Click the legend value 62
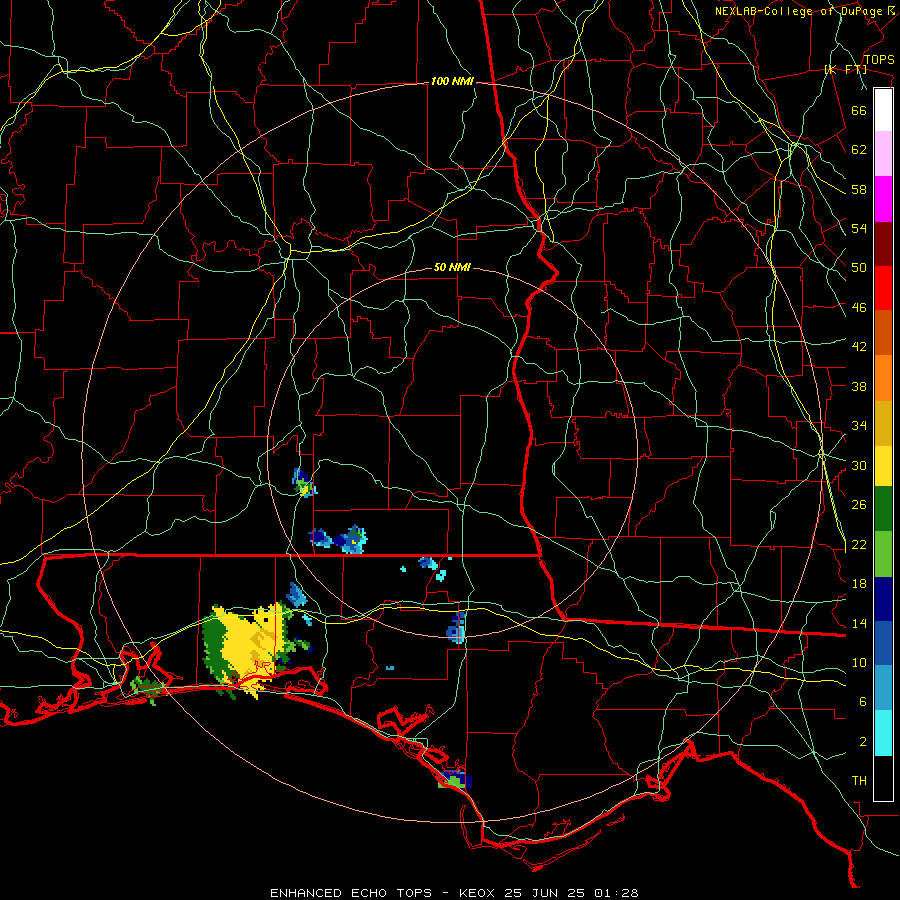900x900 pixels. [859, 150]
